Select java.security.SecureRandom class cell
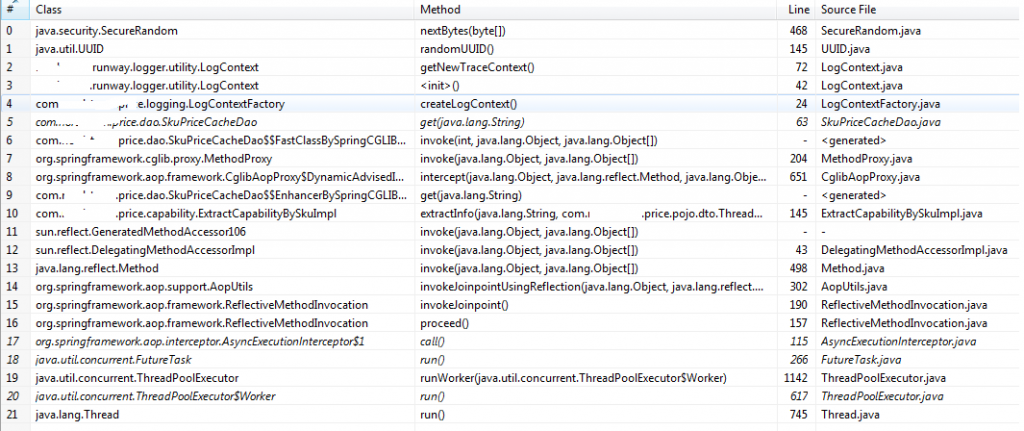Image resolution: width=1024 pixels, height=431 pixels. (107, 31)
